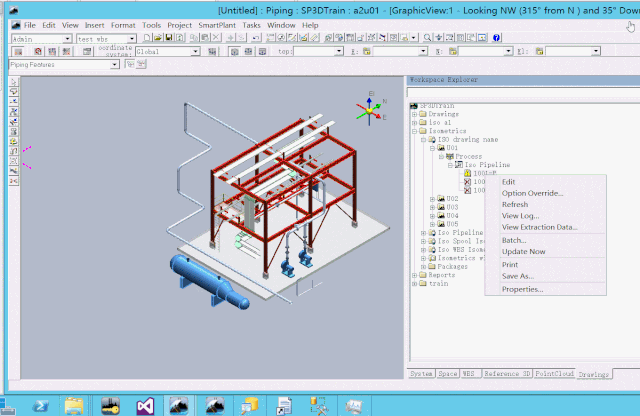
Task: Expand the U02 node in tree
Action: pos(432,199)
